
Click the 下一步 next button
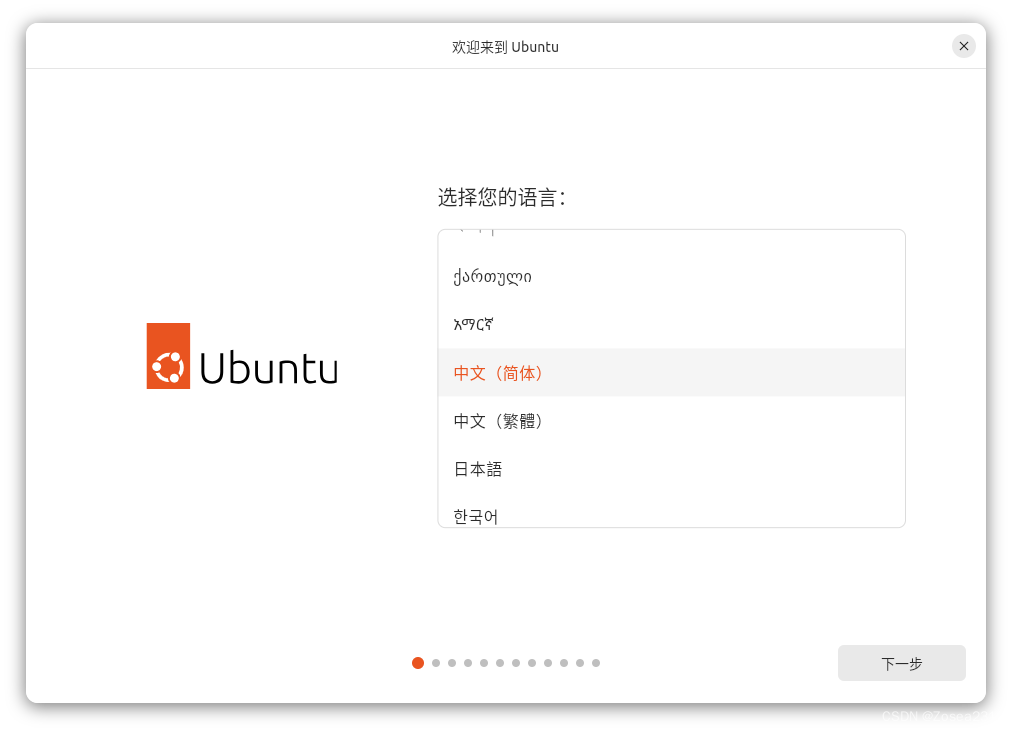[901, 663]
